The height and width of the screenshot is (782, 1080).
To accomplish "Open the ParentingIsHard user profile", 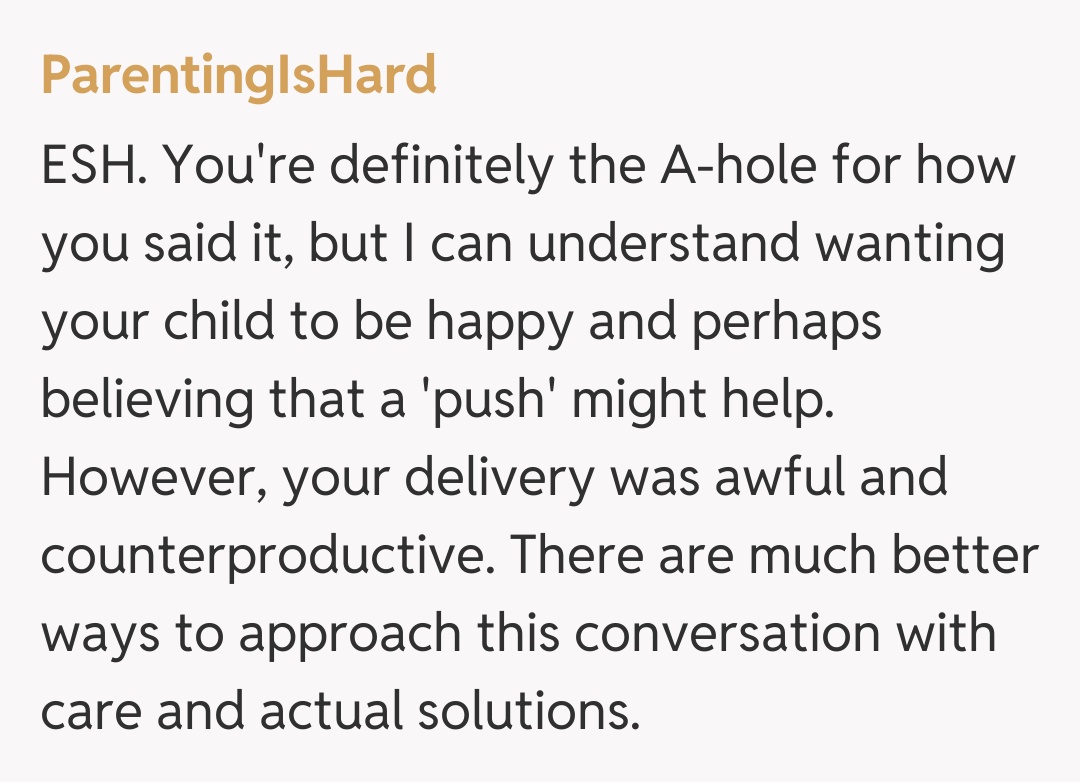I will coord(238,75).
